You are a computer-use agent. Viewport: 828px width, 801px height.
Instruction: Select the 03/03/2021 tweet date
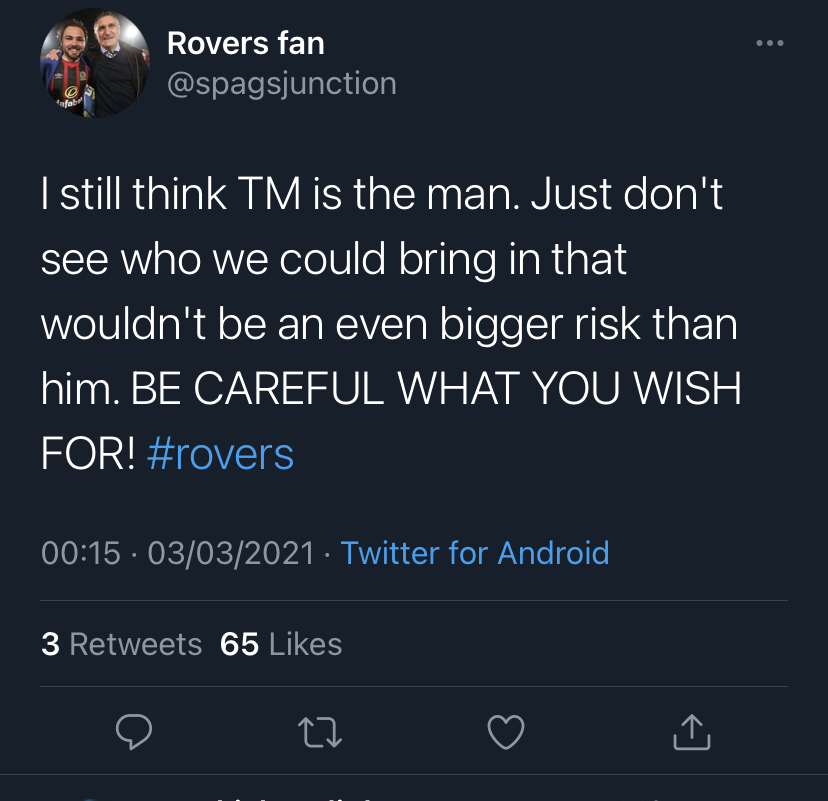click(x=231, y=552)
